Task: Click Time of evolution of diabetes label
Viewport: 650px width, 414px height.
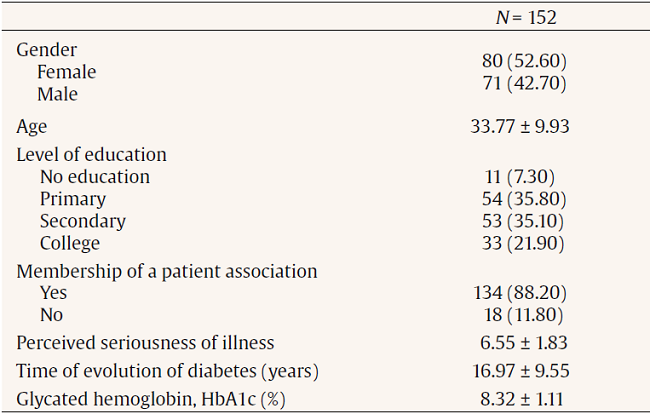Action: coord(168,372)
